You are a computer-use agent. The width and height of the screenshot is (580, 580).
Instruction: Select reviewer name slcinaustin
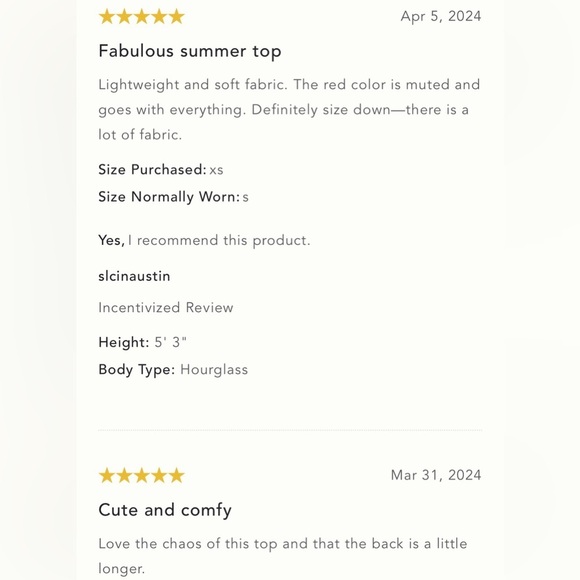(134, 276)
